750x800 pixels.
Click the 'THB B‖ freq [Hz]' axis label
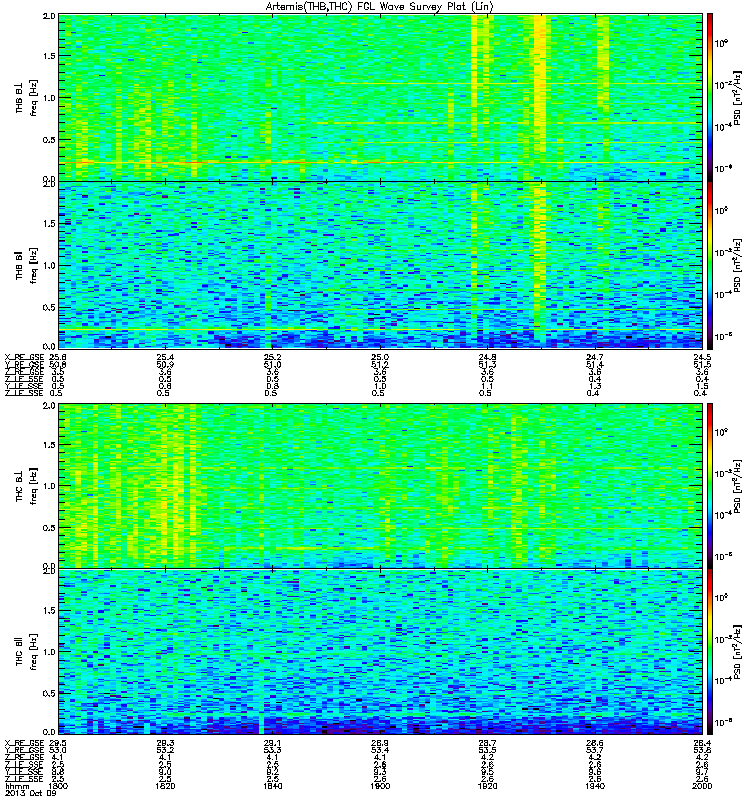click(27, 265)
